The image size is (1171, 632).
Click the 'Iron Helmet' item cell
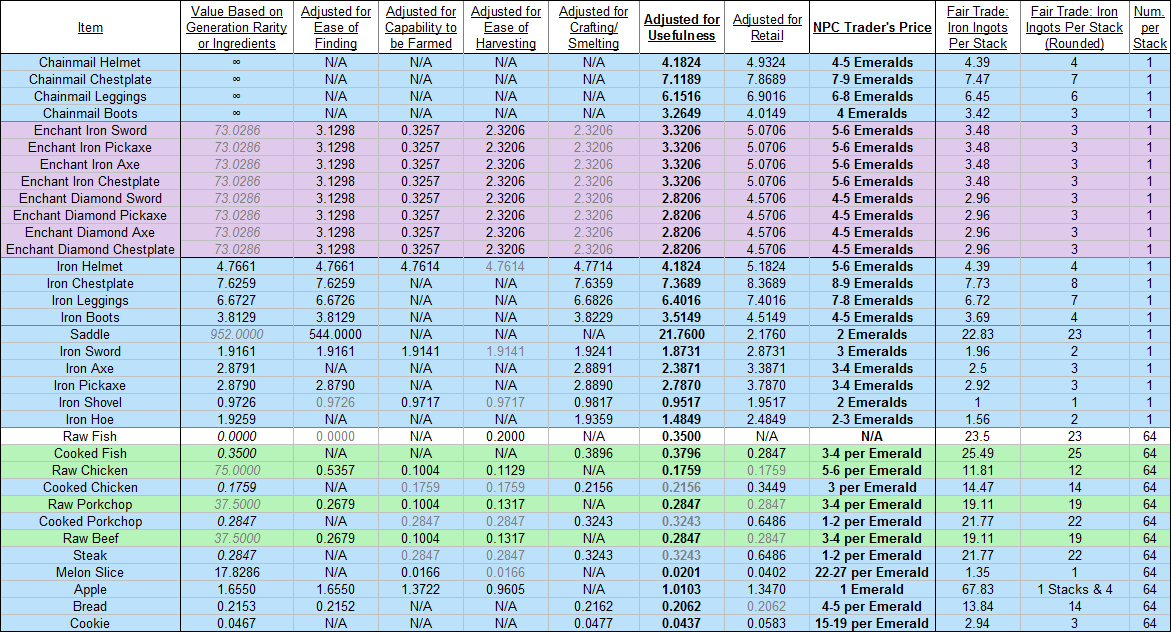point(90,267)
